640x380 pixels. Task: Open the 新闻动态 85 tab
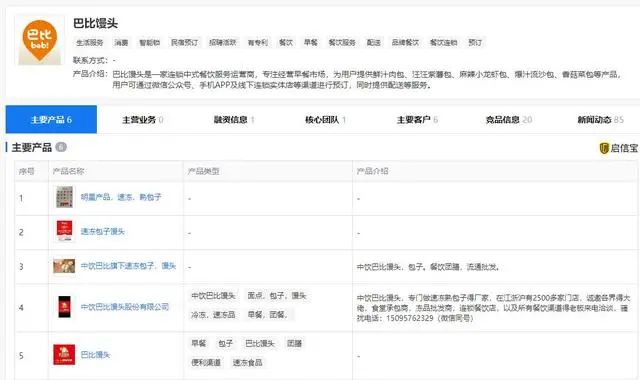click(x=600, y=120)
